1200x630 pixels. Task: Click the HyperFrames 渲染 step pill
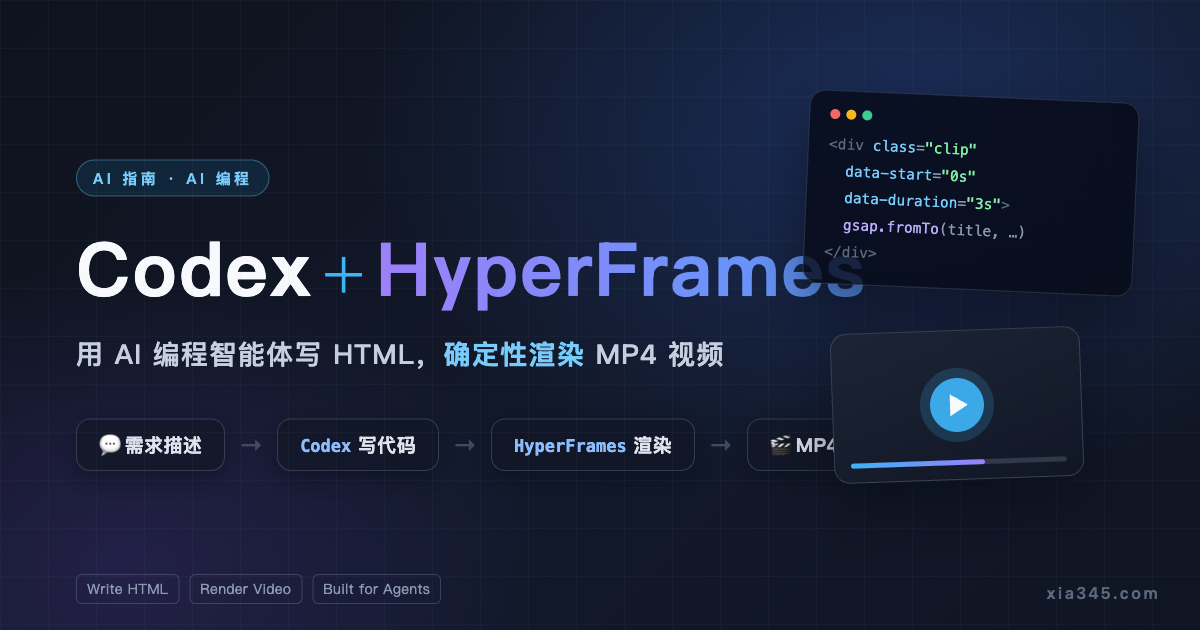tap(592, 445)
